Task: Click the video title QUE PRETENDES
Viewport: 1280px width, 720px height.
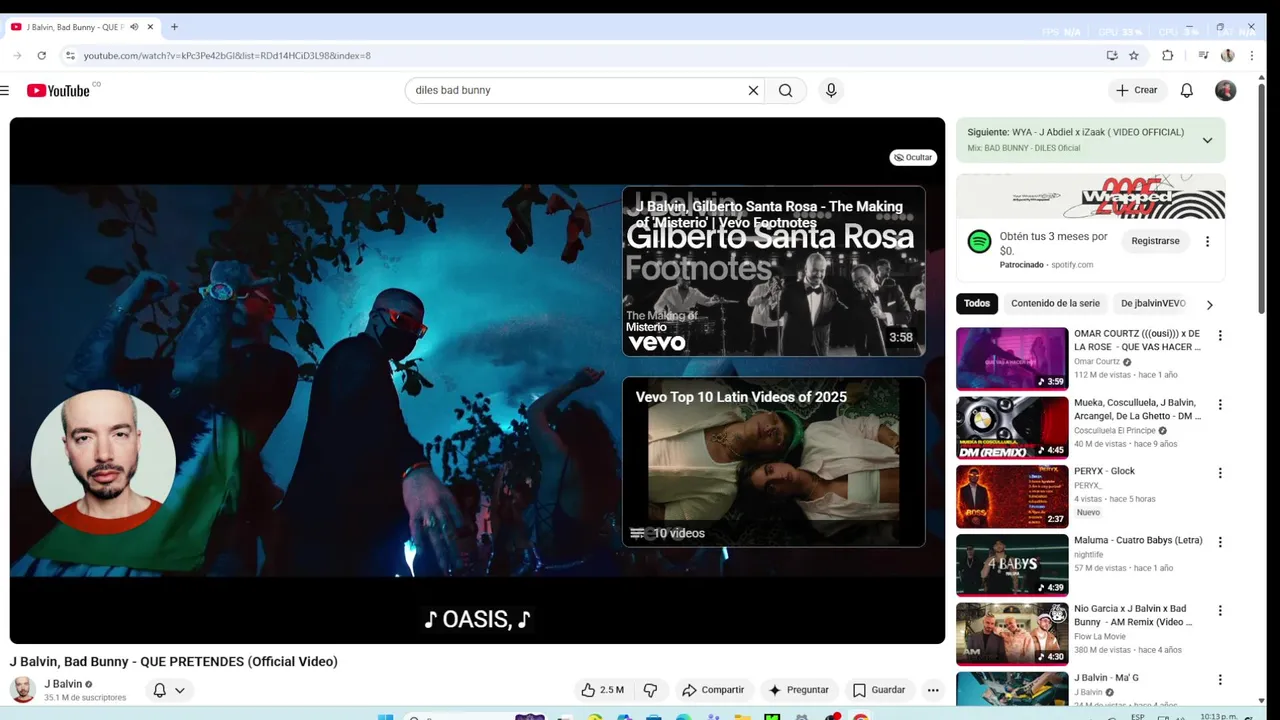Action: [x=174, y=662]
